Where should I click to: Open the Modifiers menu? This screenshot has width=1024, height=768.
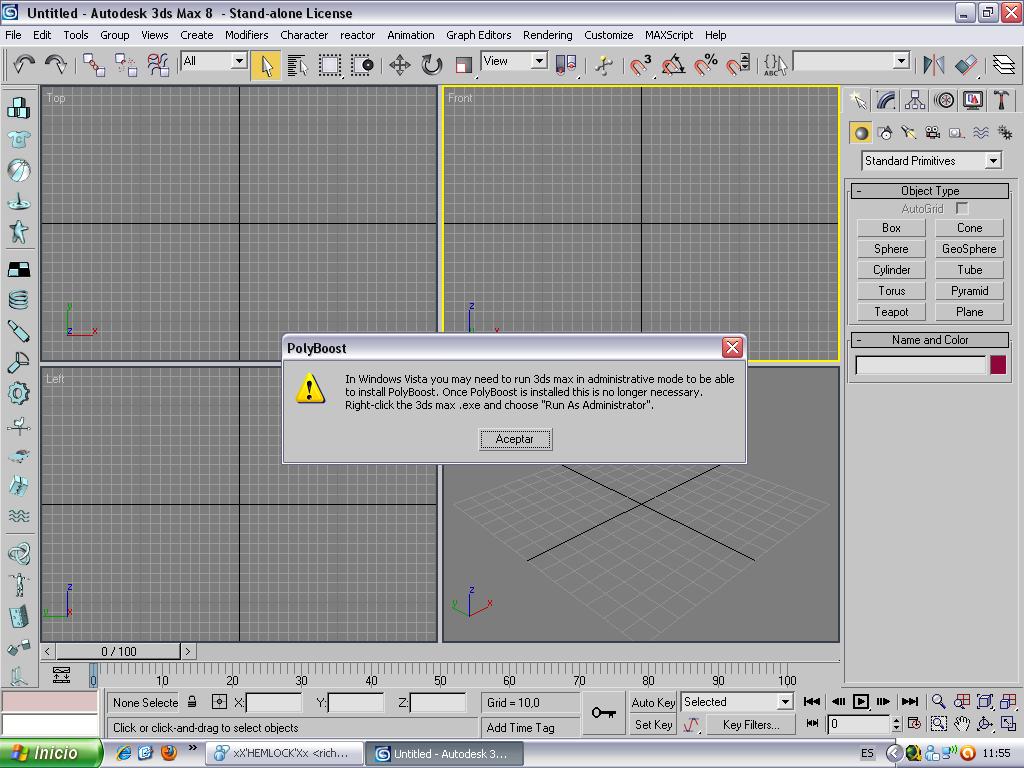pyautogui.click(x=246, y=35)
